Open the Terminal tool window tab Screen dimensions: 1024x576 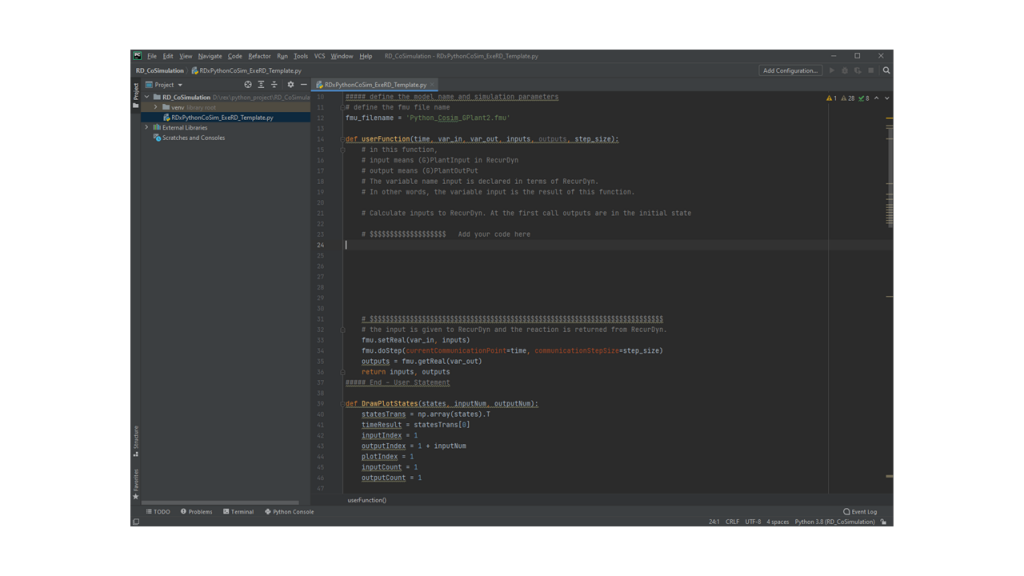[x=239, y=512]
